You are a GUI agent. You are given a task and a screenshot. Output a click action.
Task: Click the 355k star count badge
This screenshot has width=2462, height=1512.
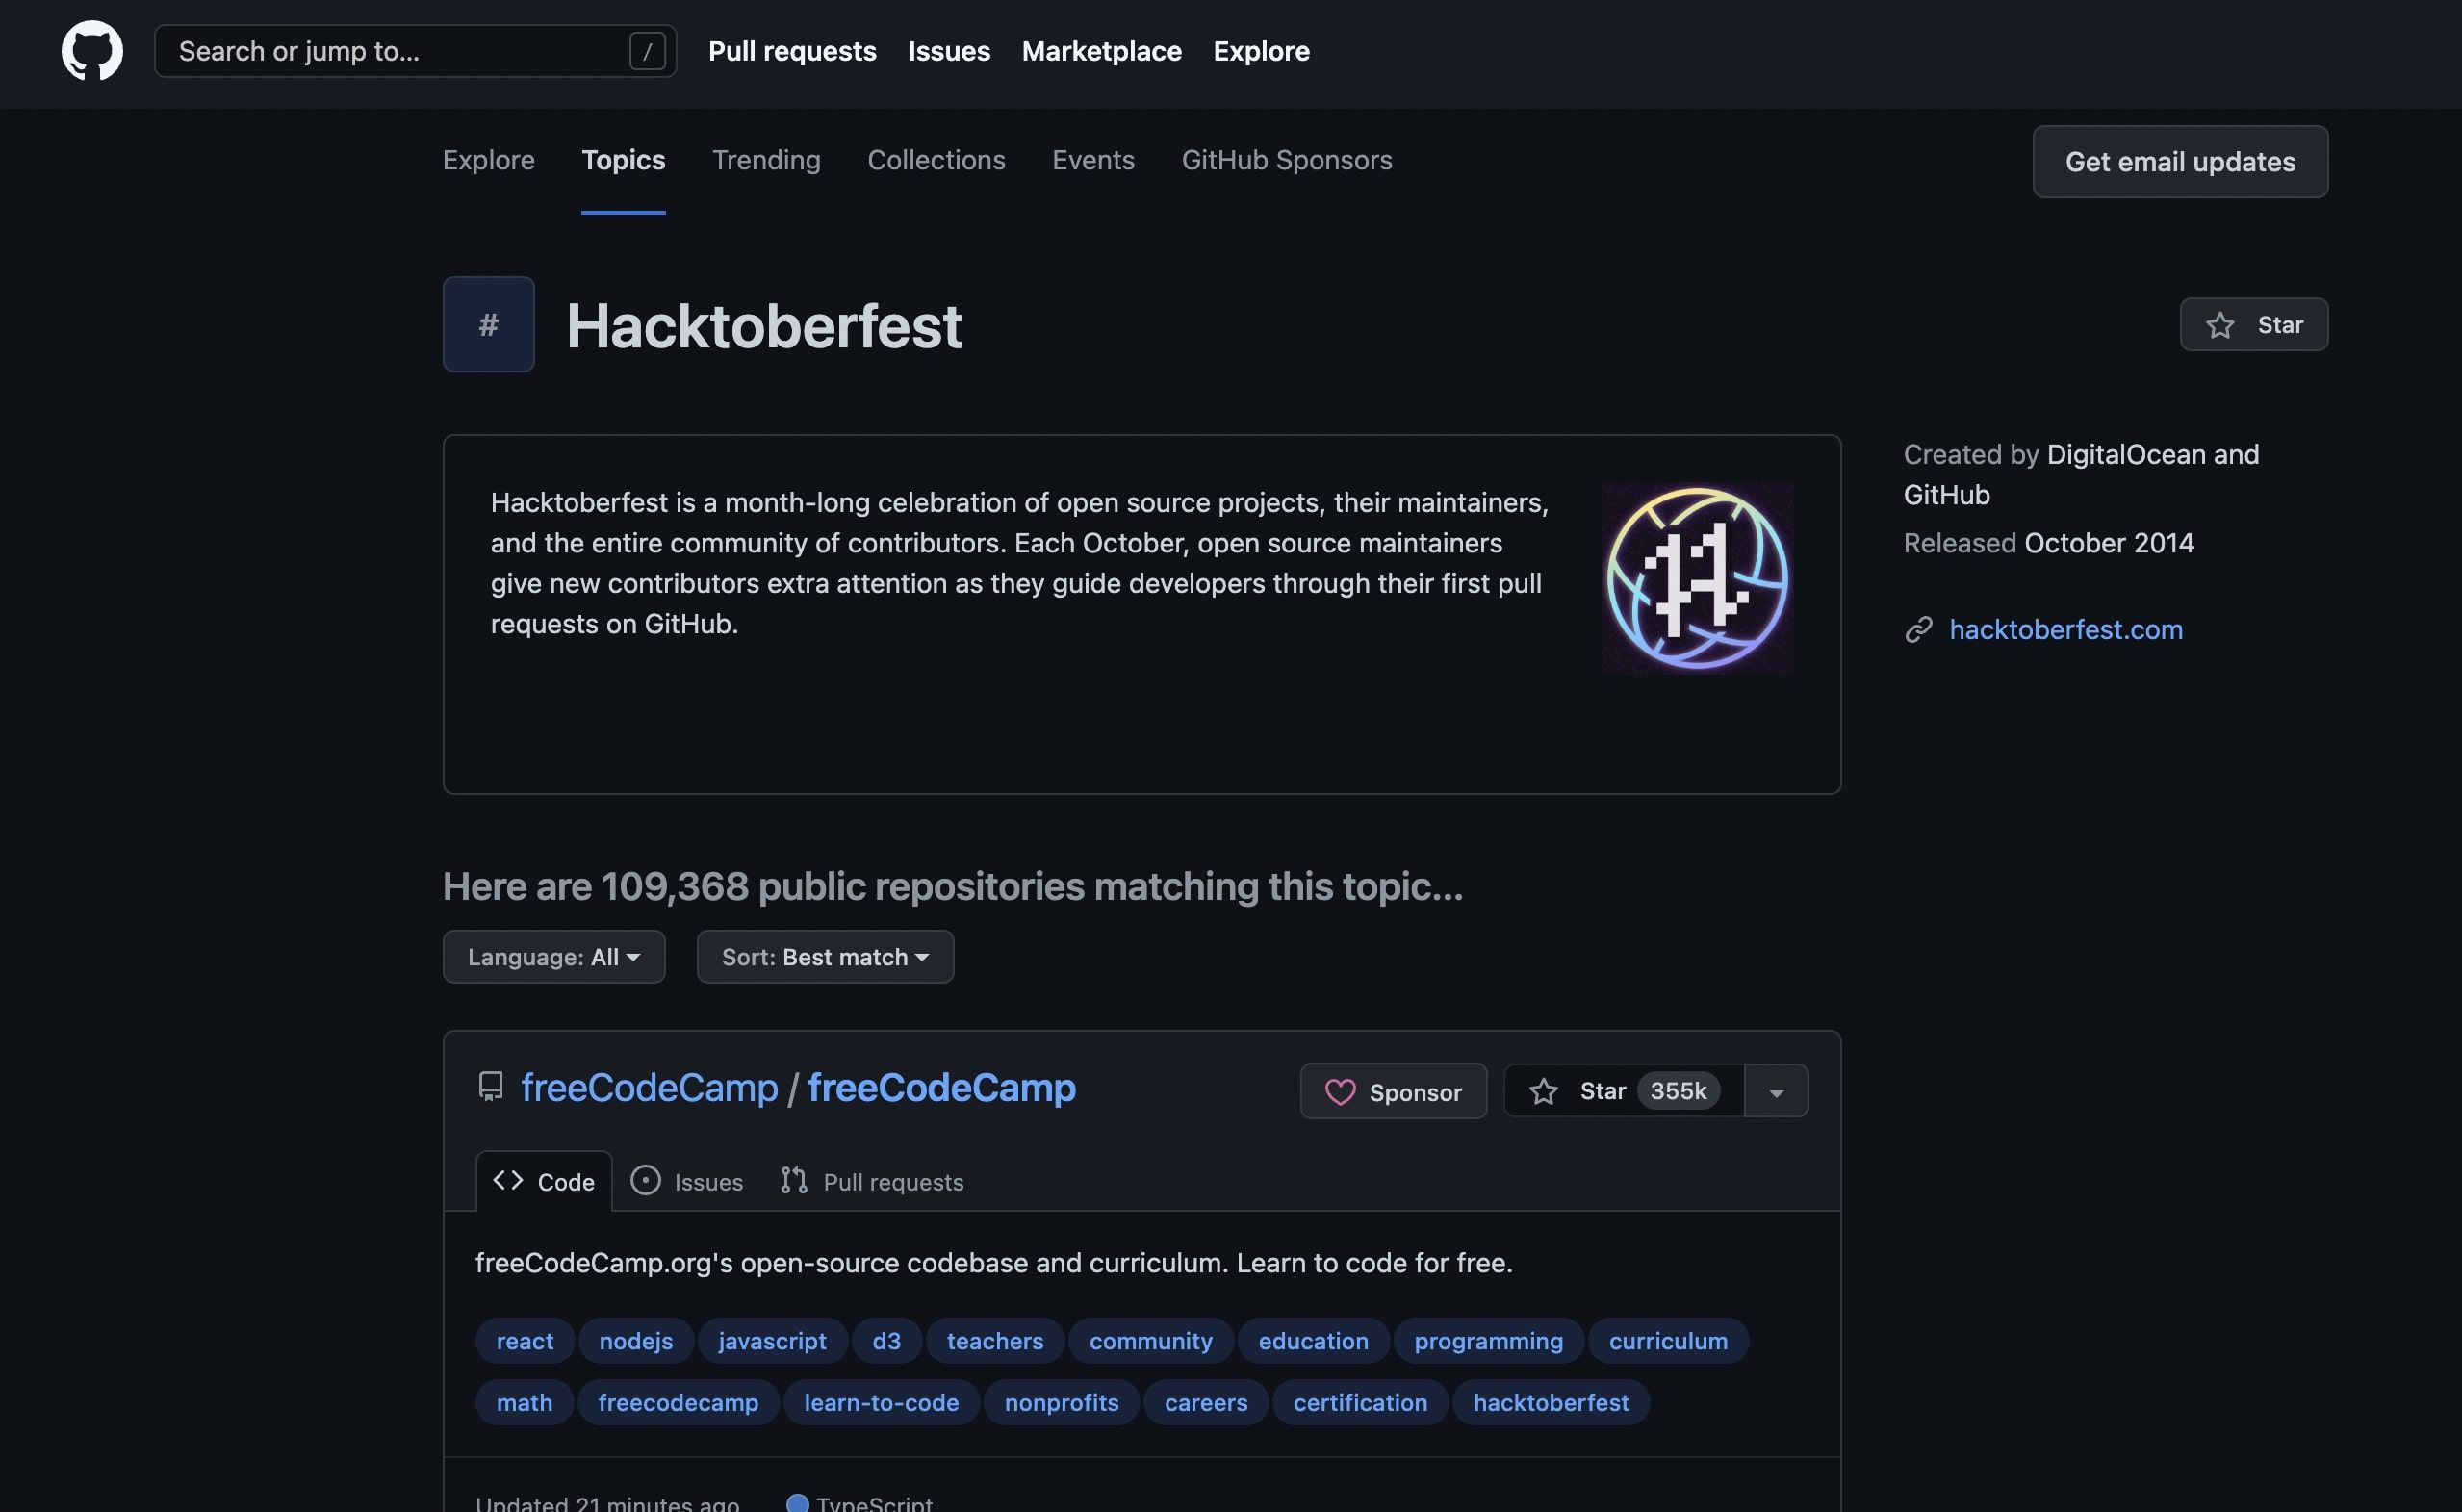[1678, 1091]
